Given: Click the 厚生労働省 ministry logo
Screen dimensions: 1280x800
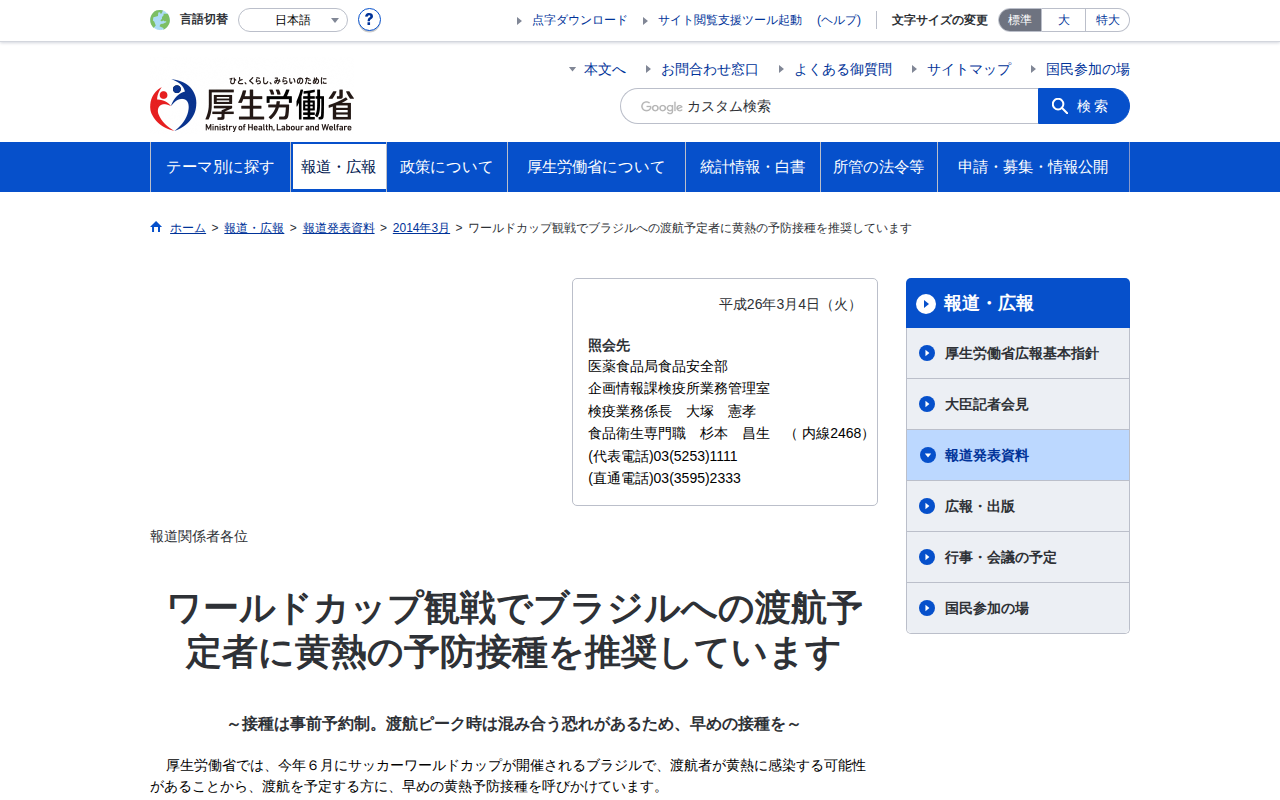Looking at the screenshot, I should click(252, 104).
